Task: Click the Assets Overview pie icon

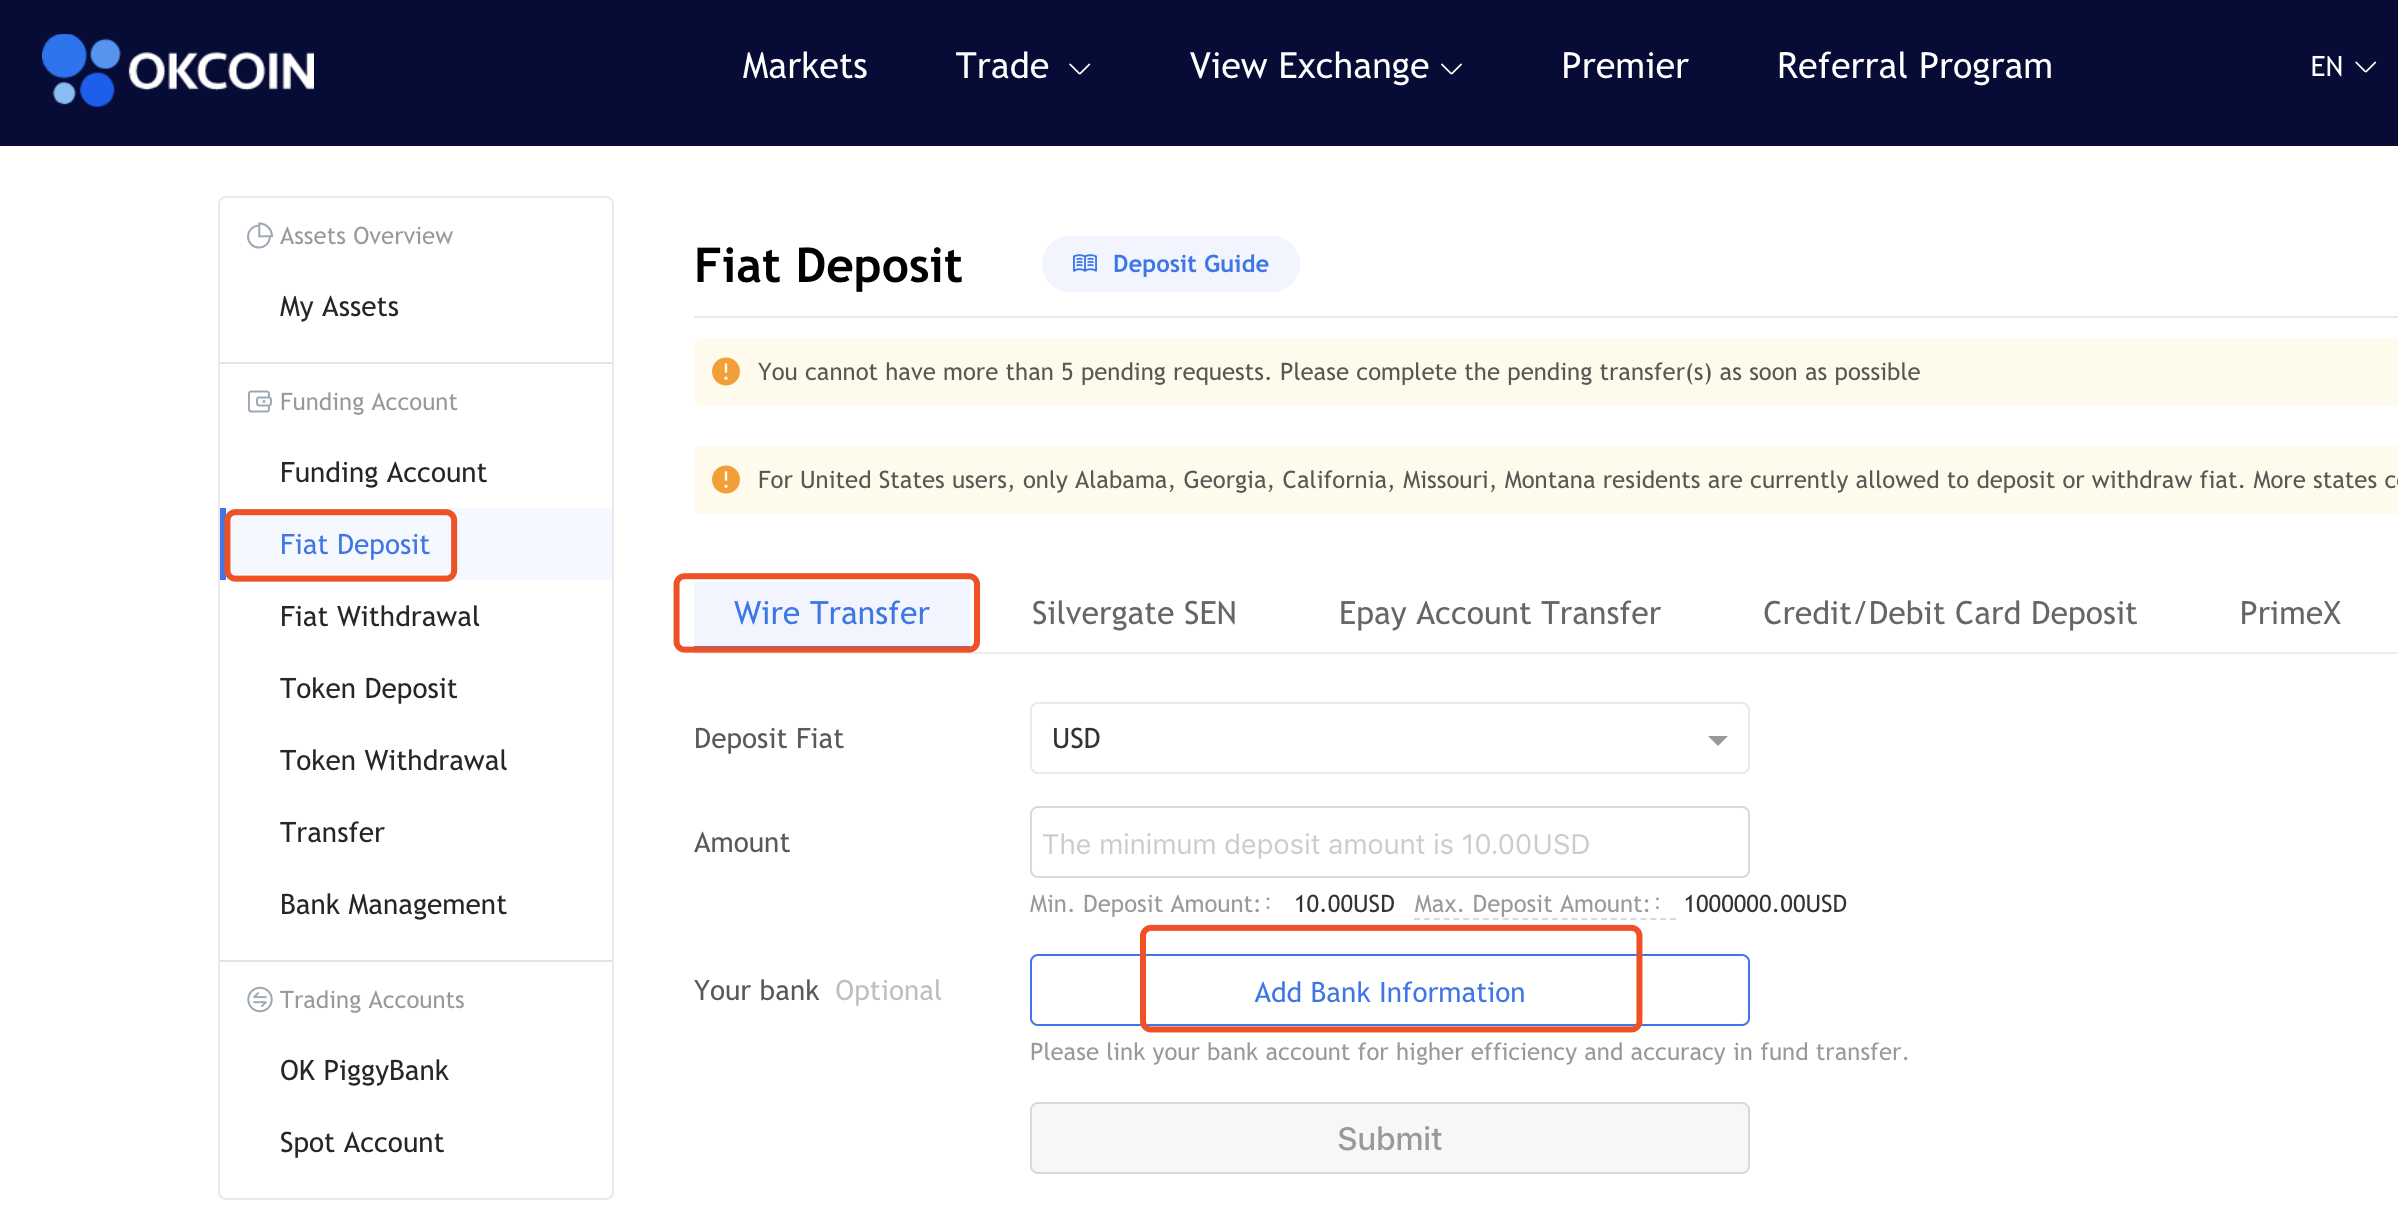Action: coord(260,235)
